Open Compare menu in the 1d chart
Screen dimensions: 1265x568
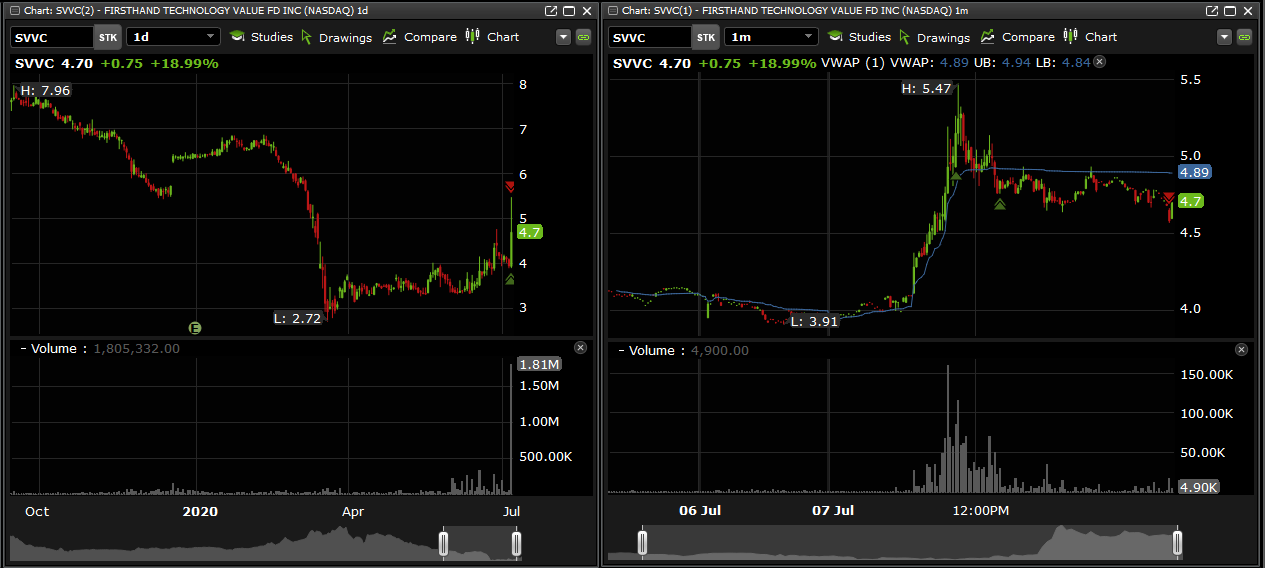coord(418,37)
